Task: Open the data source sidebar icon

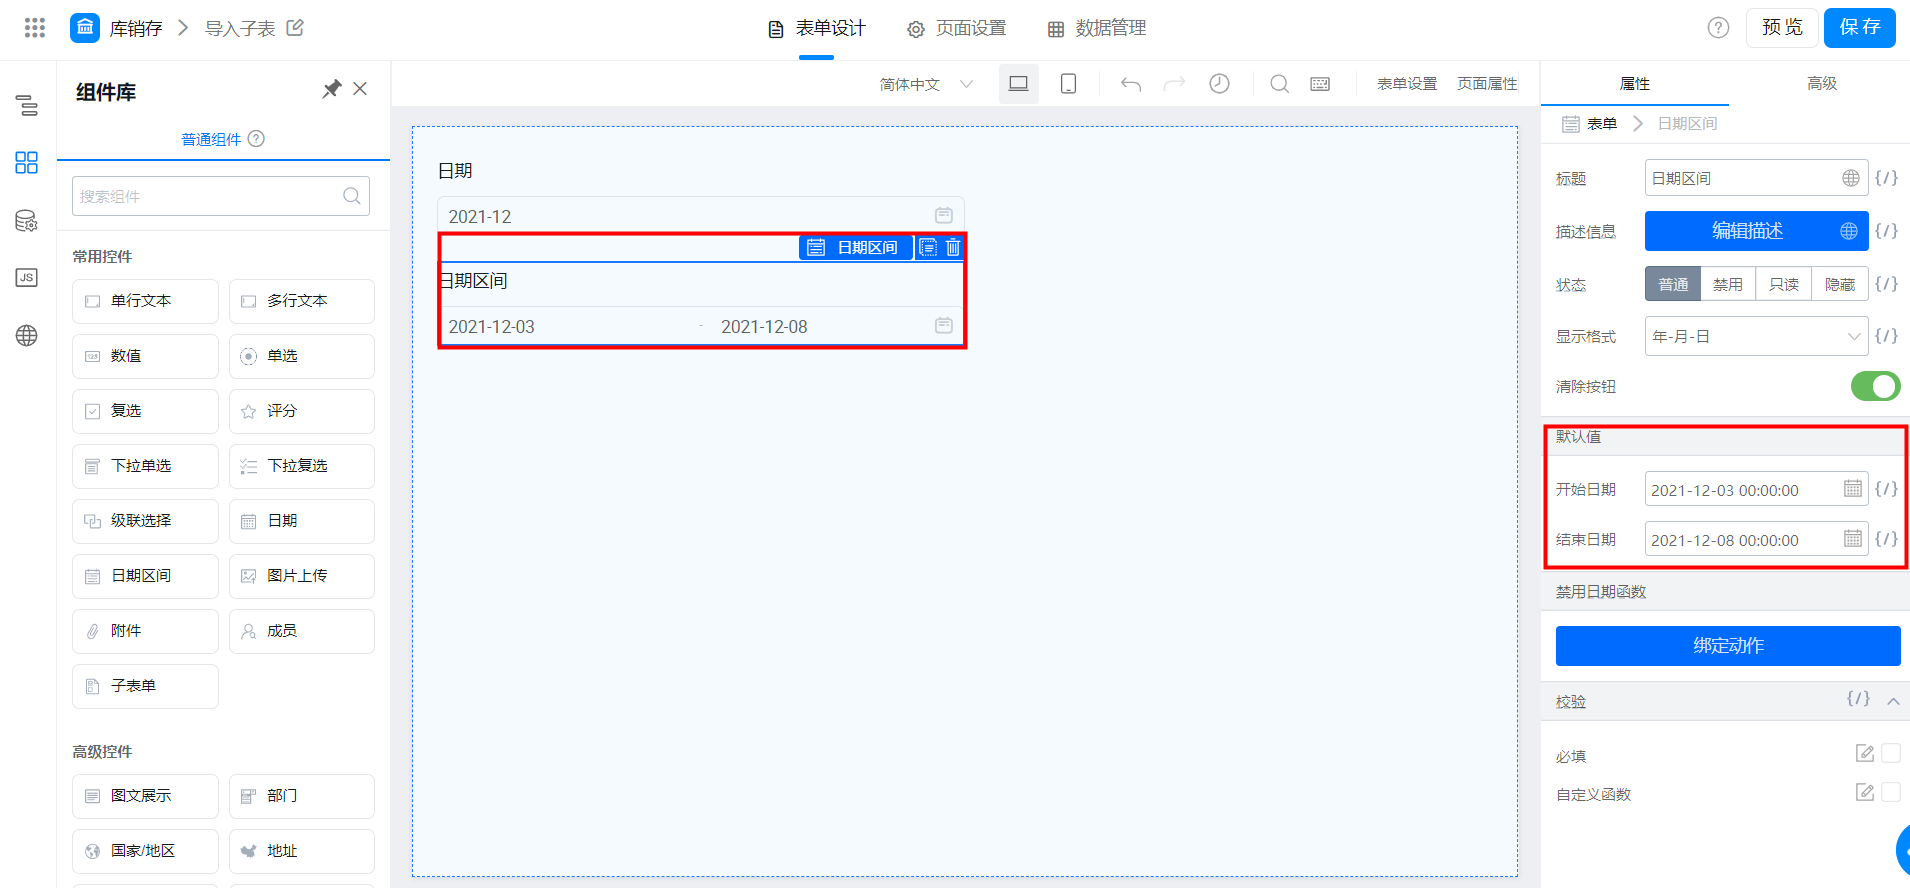Action: point(27,220)
